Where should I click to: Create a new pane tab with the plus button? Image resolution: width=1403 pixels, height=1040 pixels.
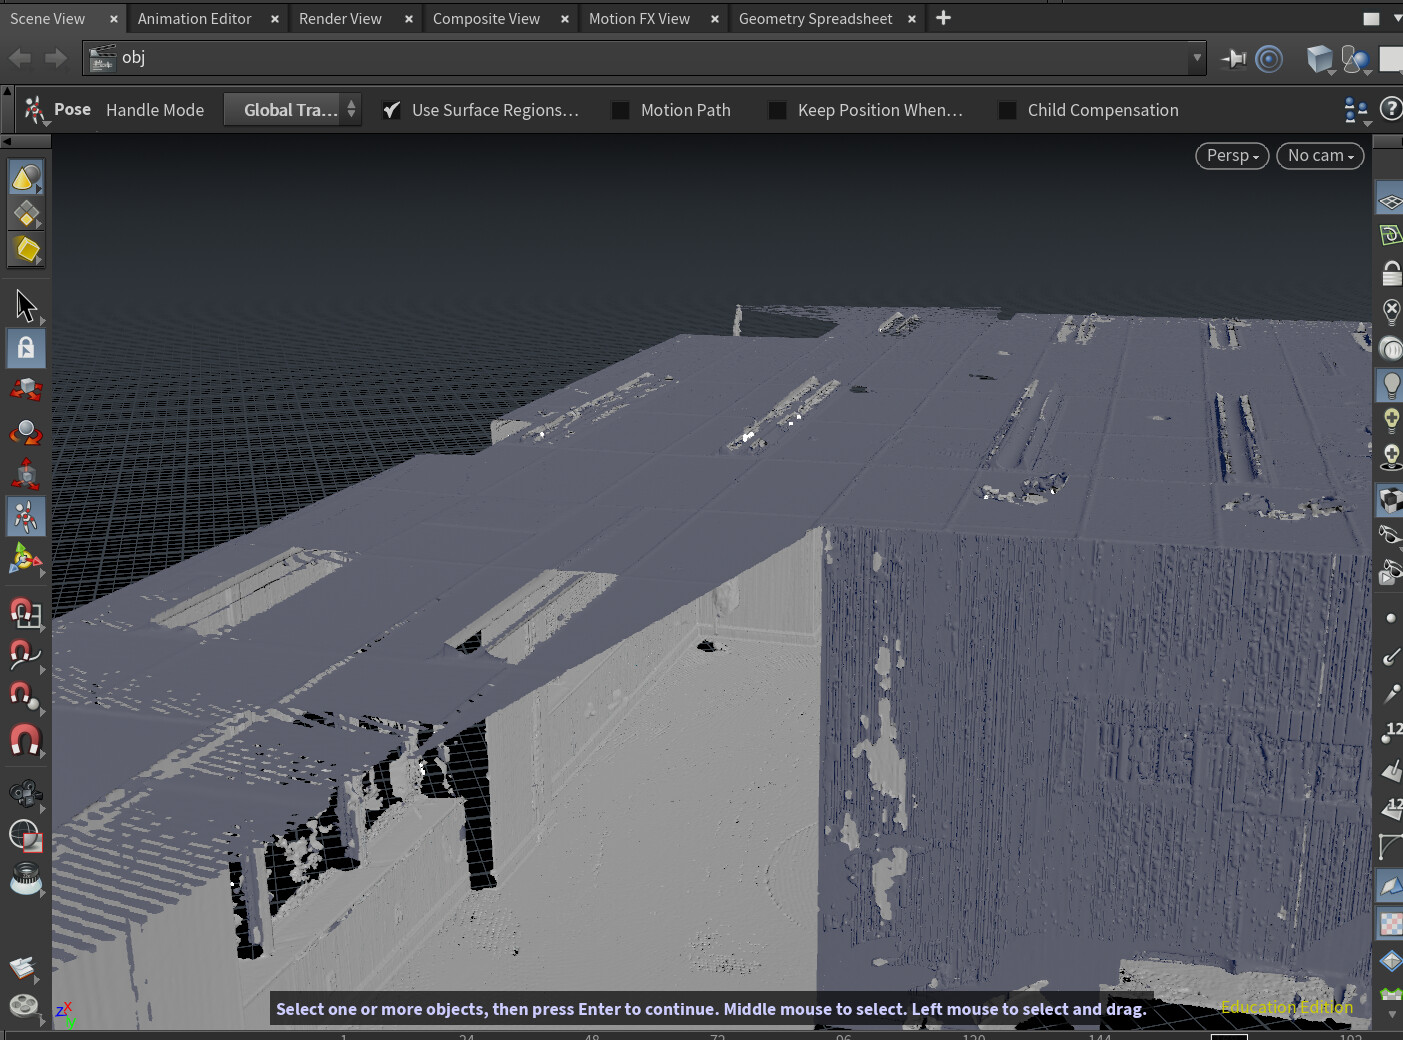pos(941,18)
